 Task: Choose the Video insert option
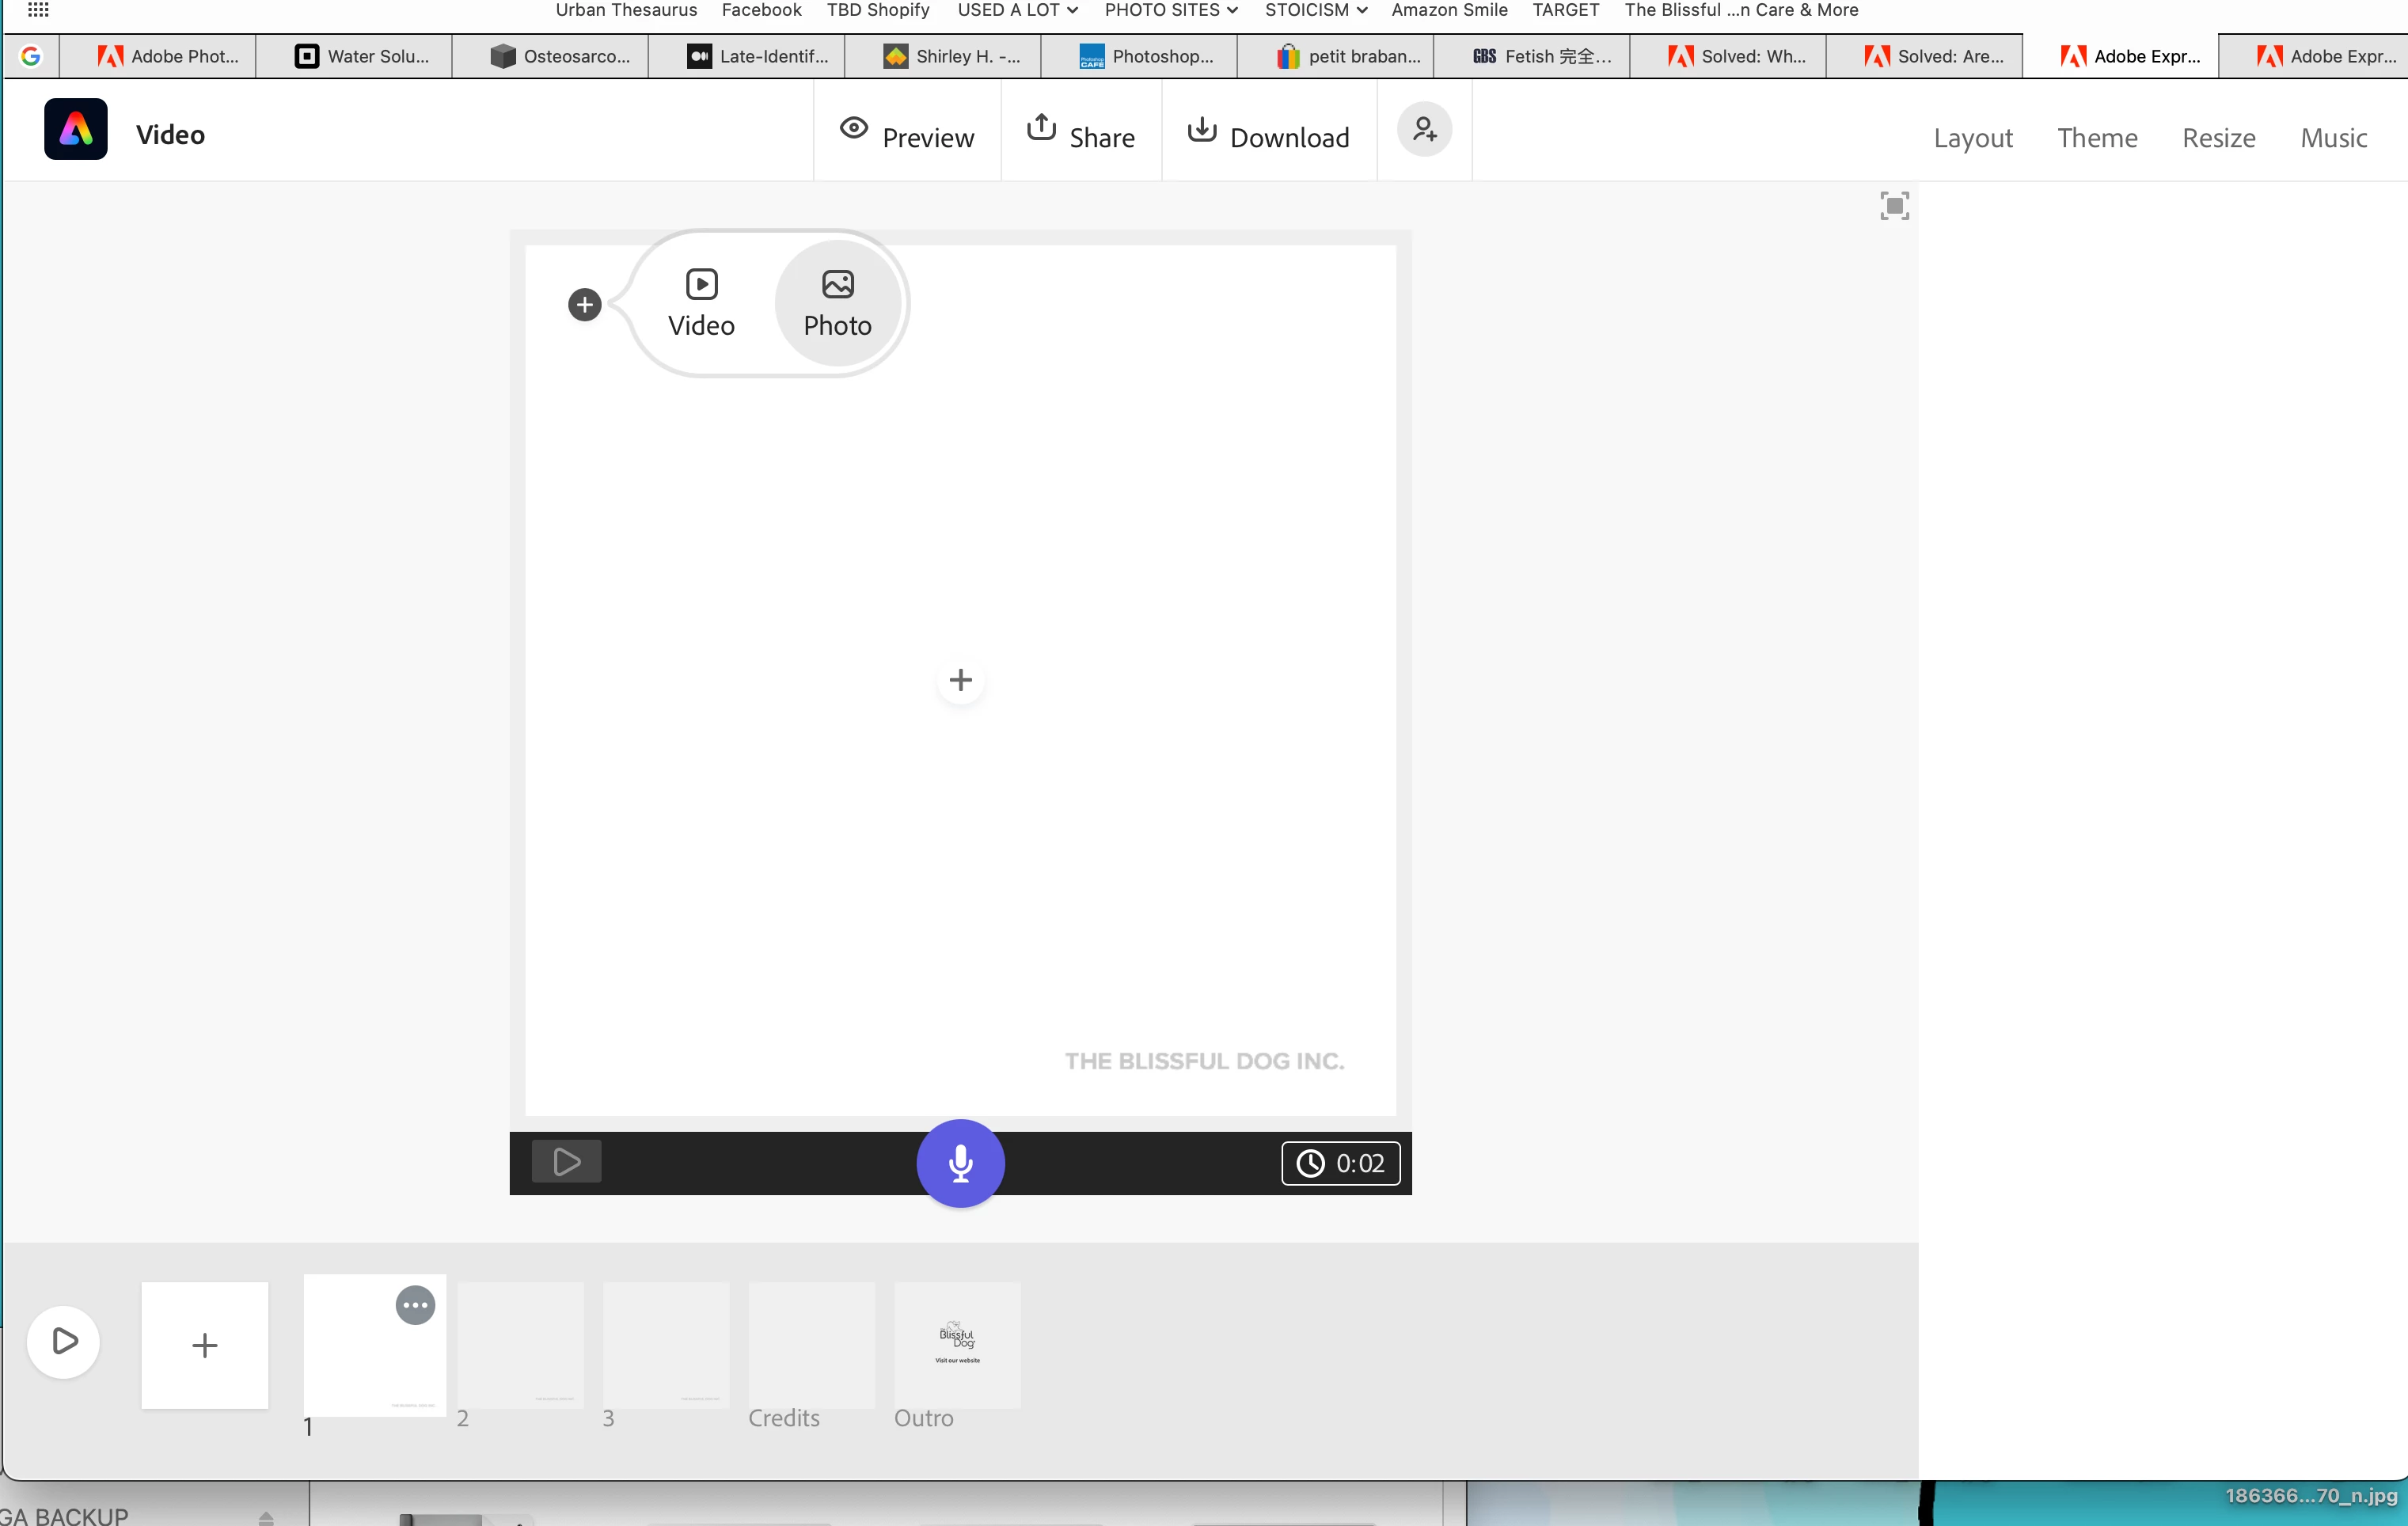point(701,303)
